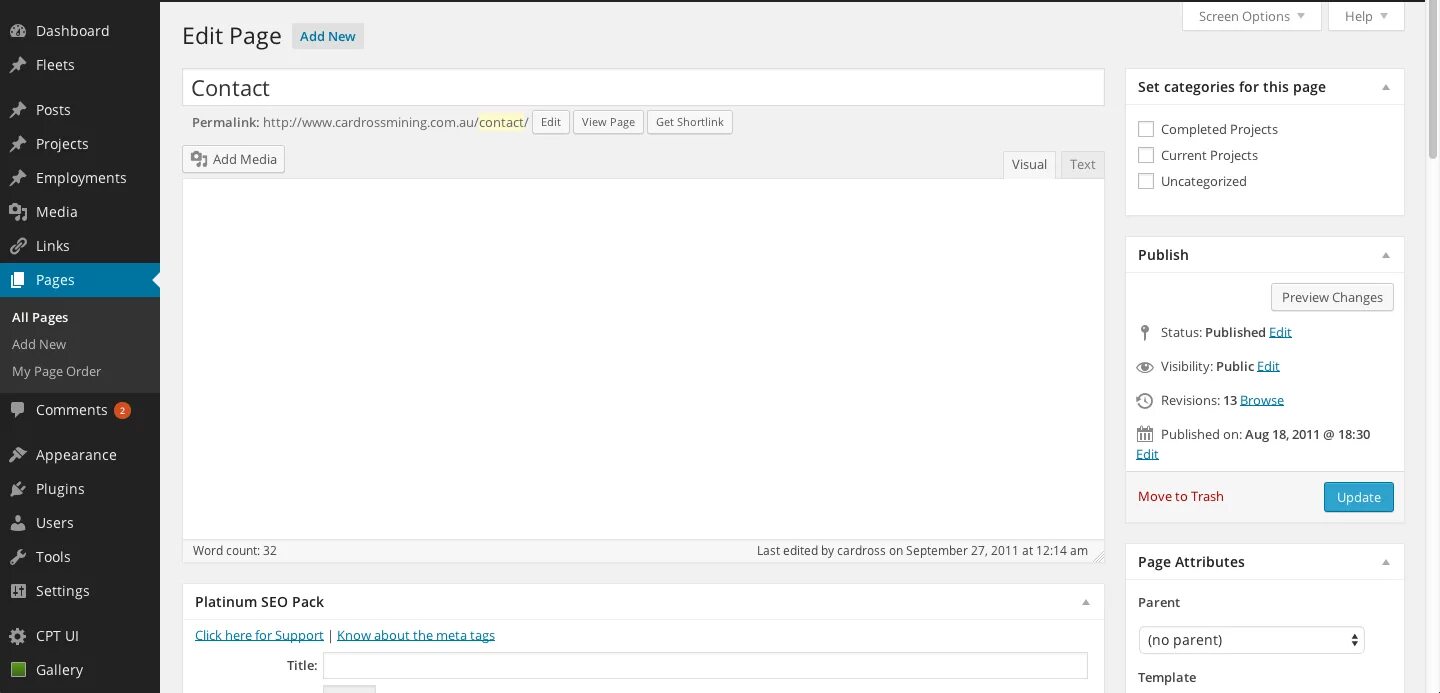Click the View Page button

[x=608, y=122]
